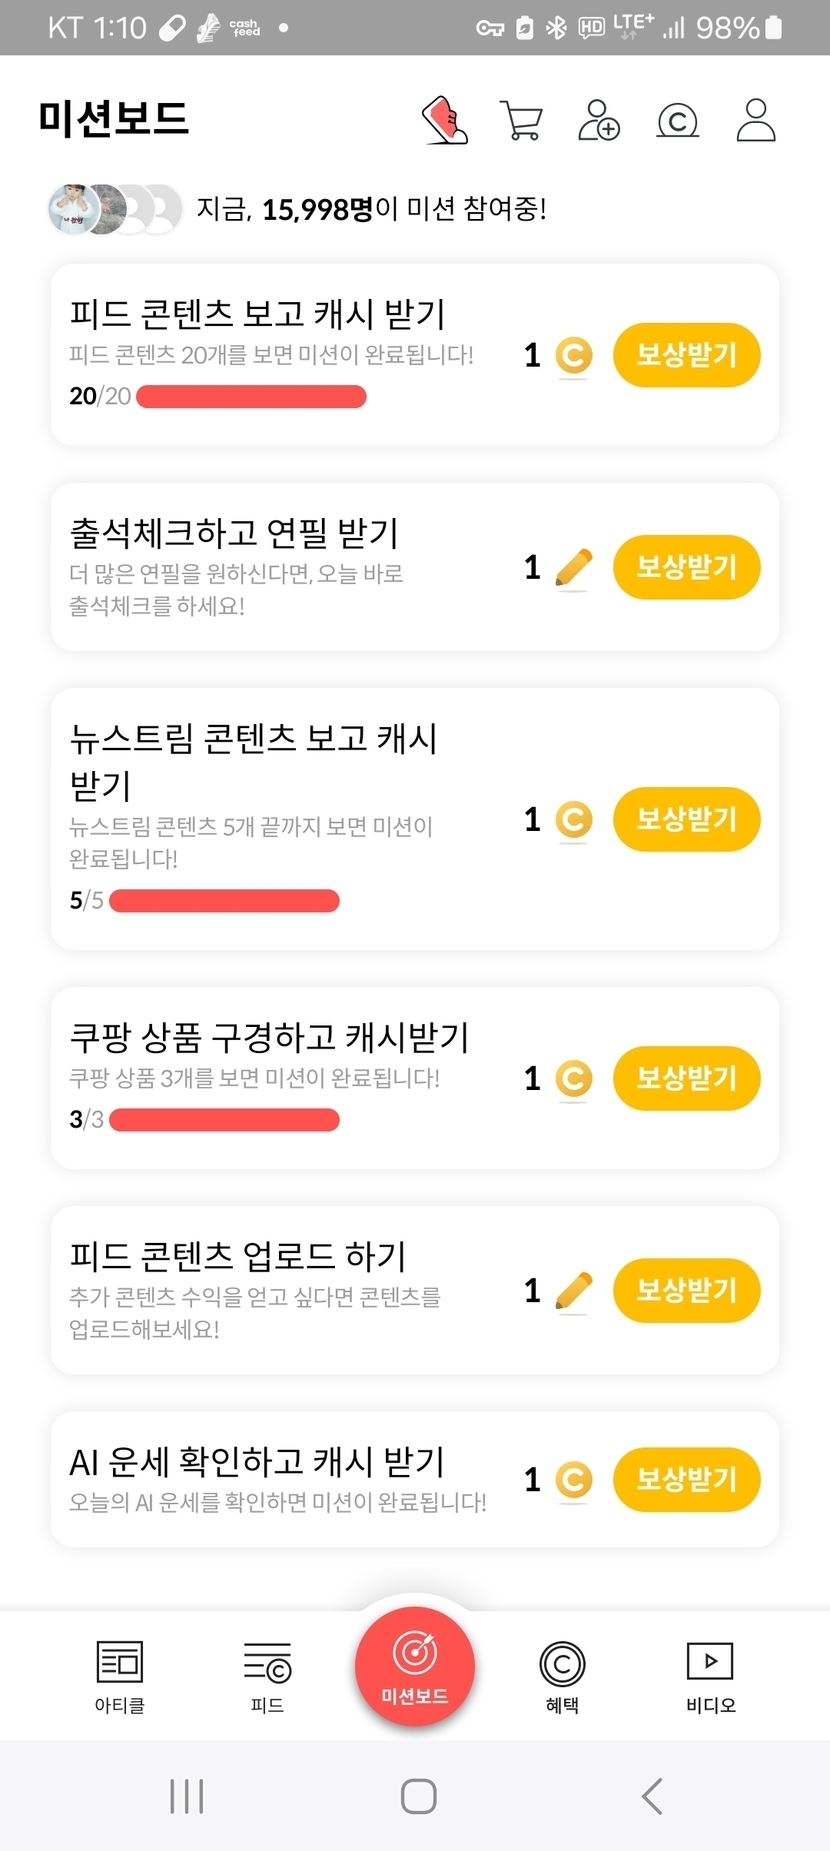Viewport: 830px width, 1851px height.
Task: Claim reward for 피드 콘텐츠 보고 캐시 받기
Action: pos(687,355)
